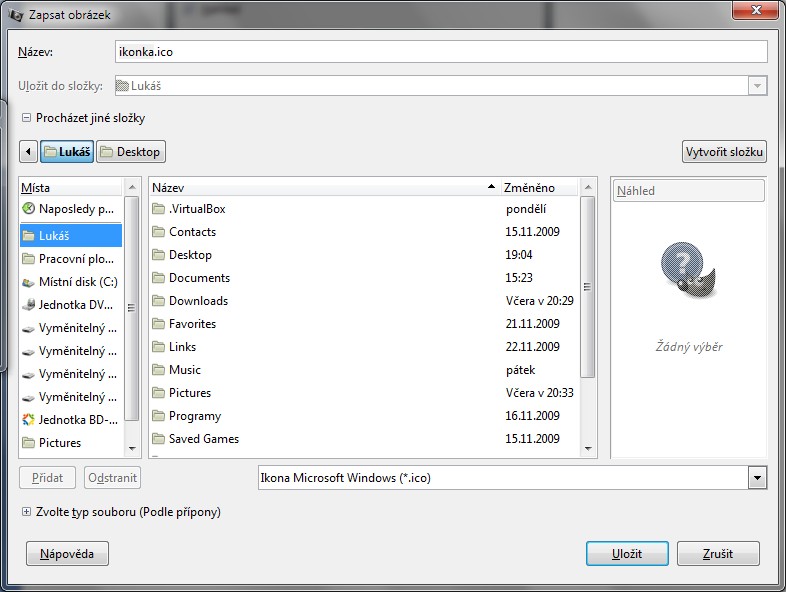Select Programy folder name text
This screenshot has height=592, width=786.
195,416
